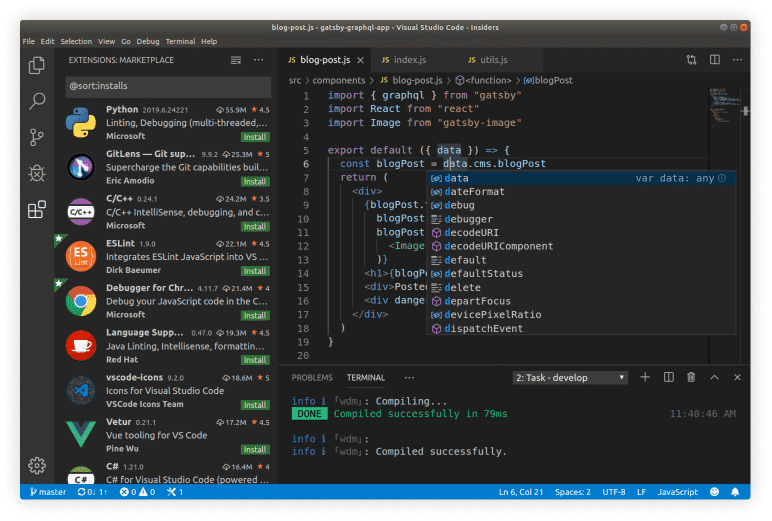Open editor more actions ellipsis

coord(737,60)
